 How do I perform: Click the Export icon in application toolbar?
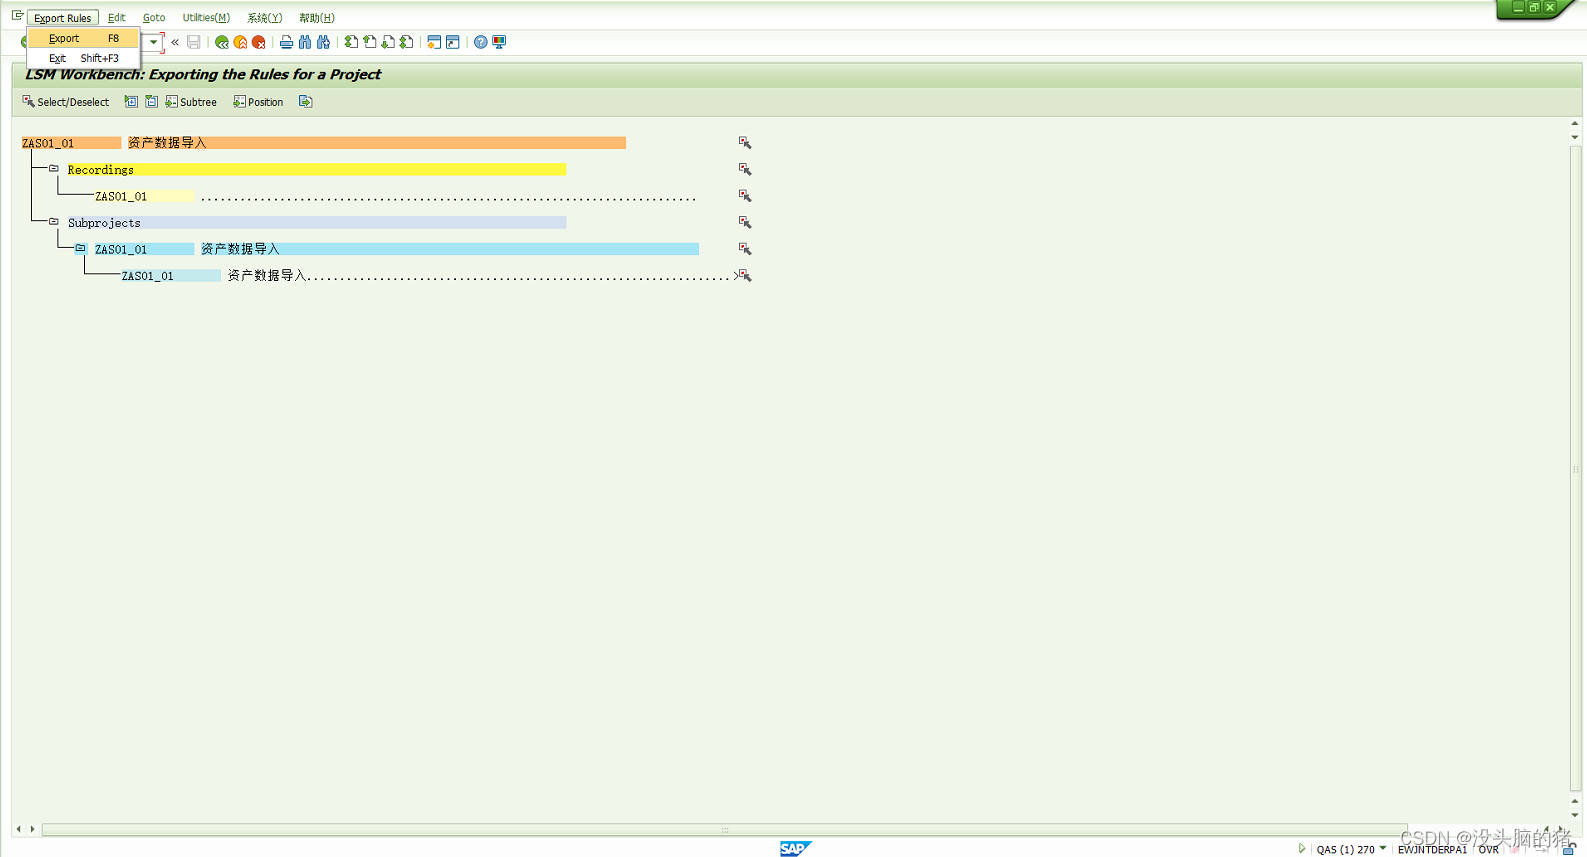pyautogui.click(x=306, y=102)
